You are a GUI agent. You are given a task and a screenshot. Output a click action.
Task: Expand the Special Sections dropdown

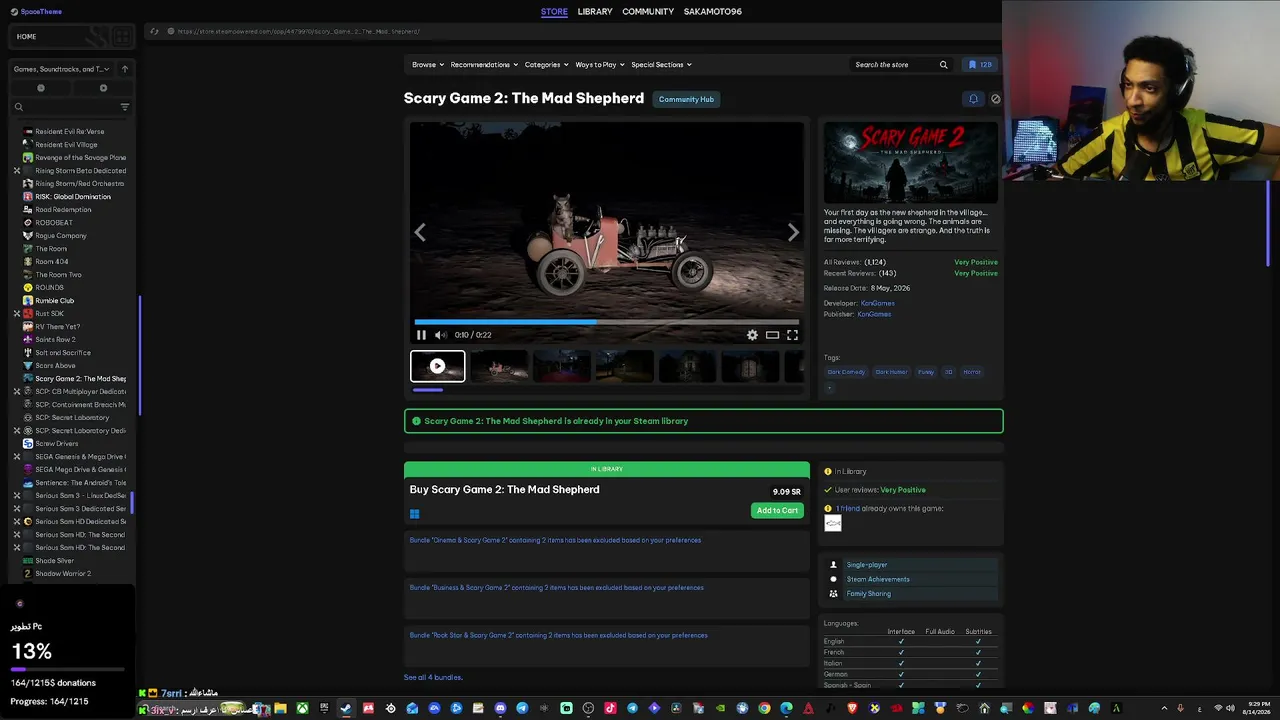661,65
